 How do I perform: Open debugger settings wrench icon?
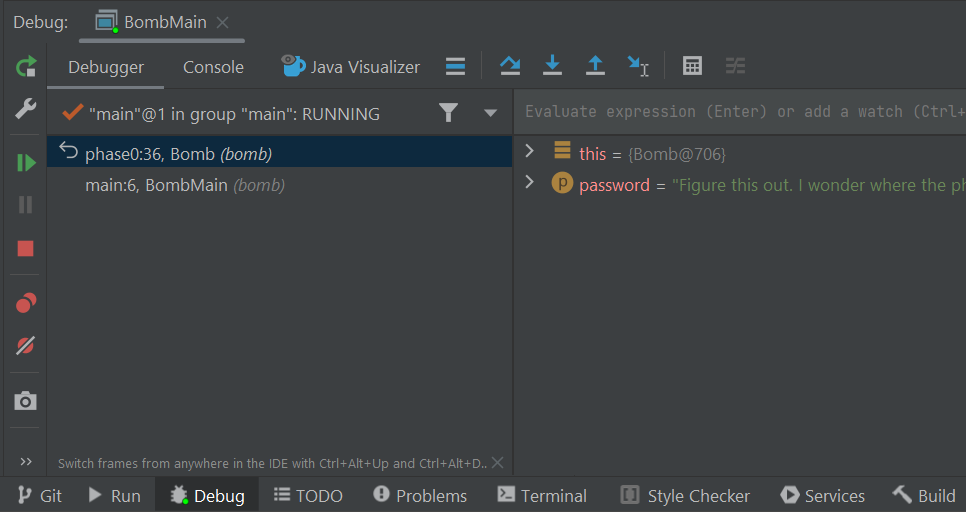point(26,109)
